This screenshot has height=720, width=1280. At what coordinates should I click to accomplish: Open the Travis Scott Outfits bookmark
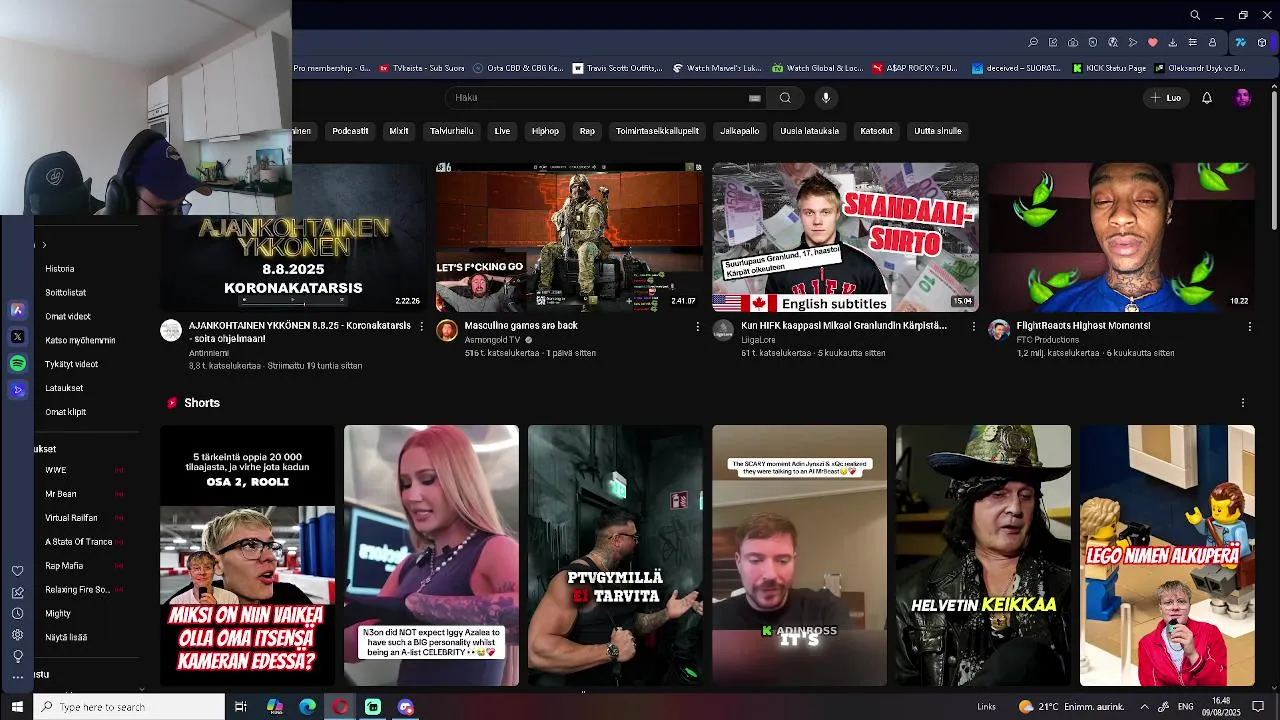[617, 68]
